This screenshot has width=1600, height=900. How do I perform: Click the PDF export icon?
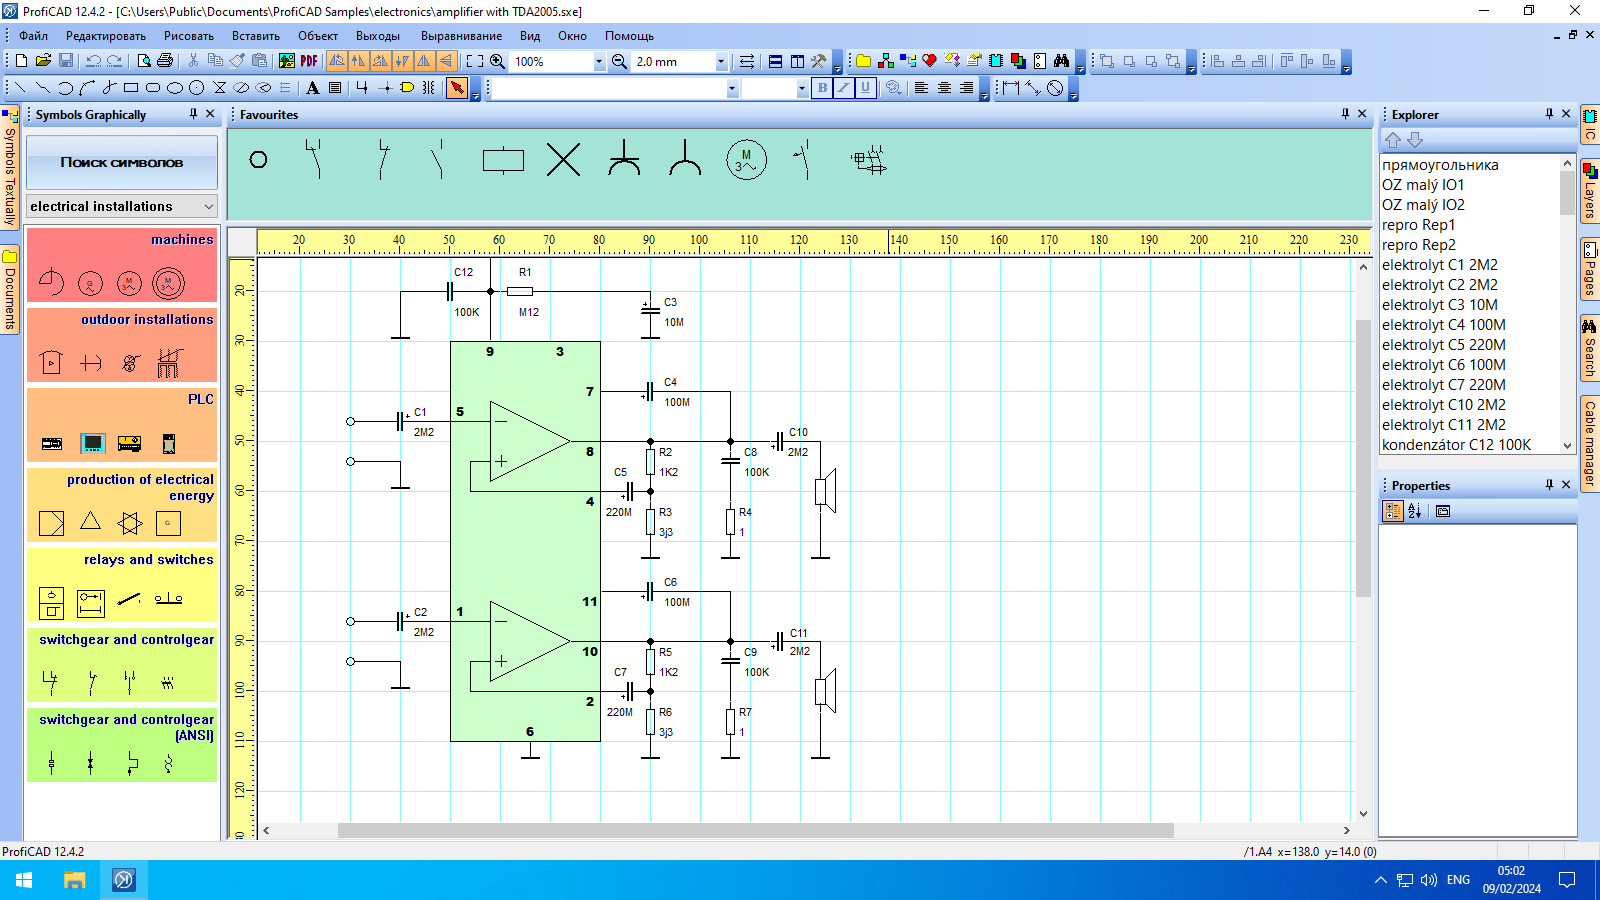(309, 61)
